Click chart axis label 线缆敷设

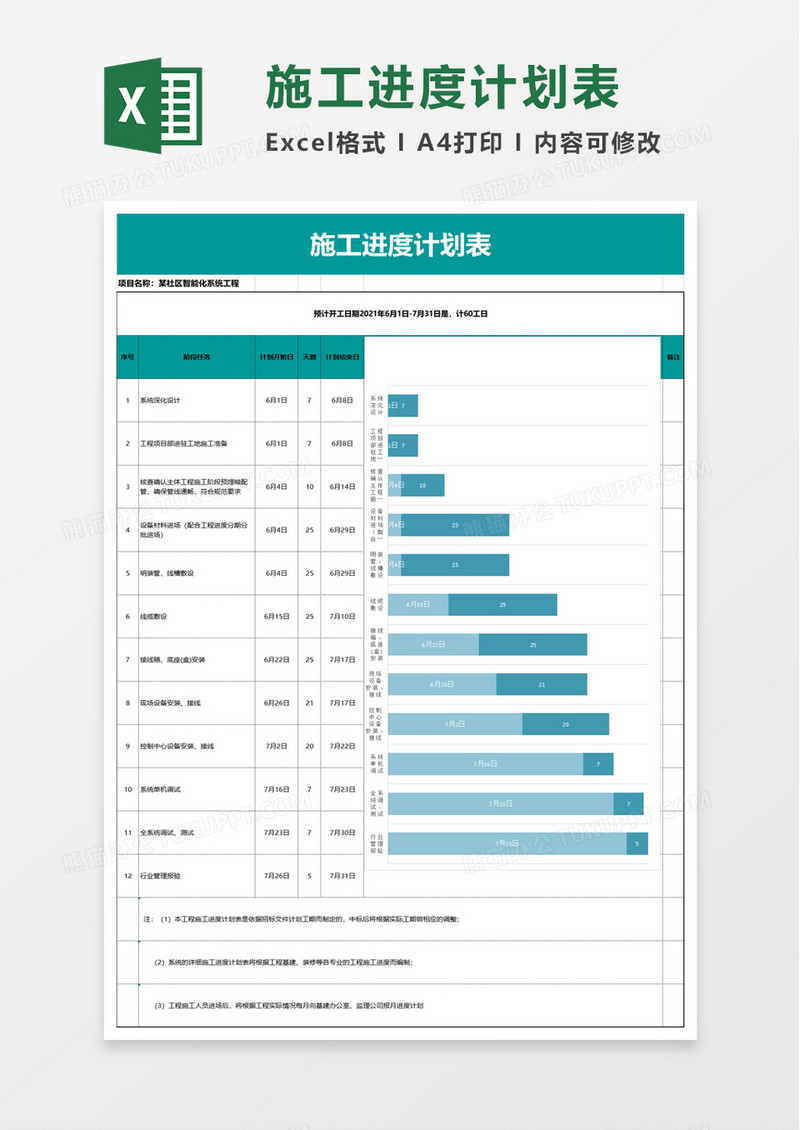[376, 605]
